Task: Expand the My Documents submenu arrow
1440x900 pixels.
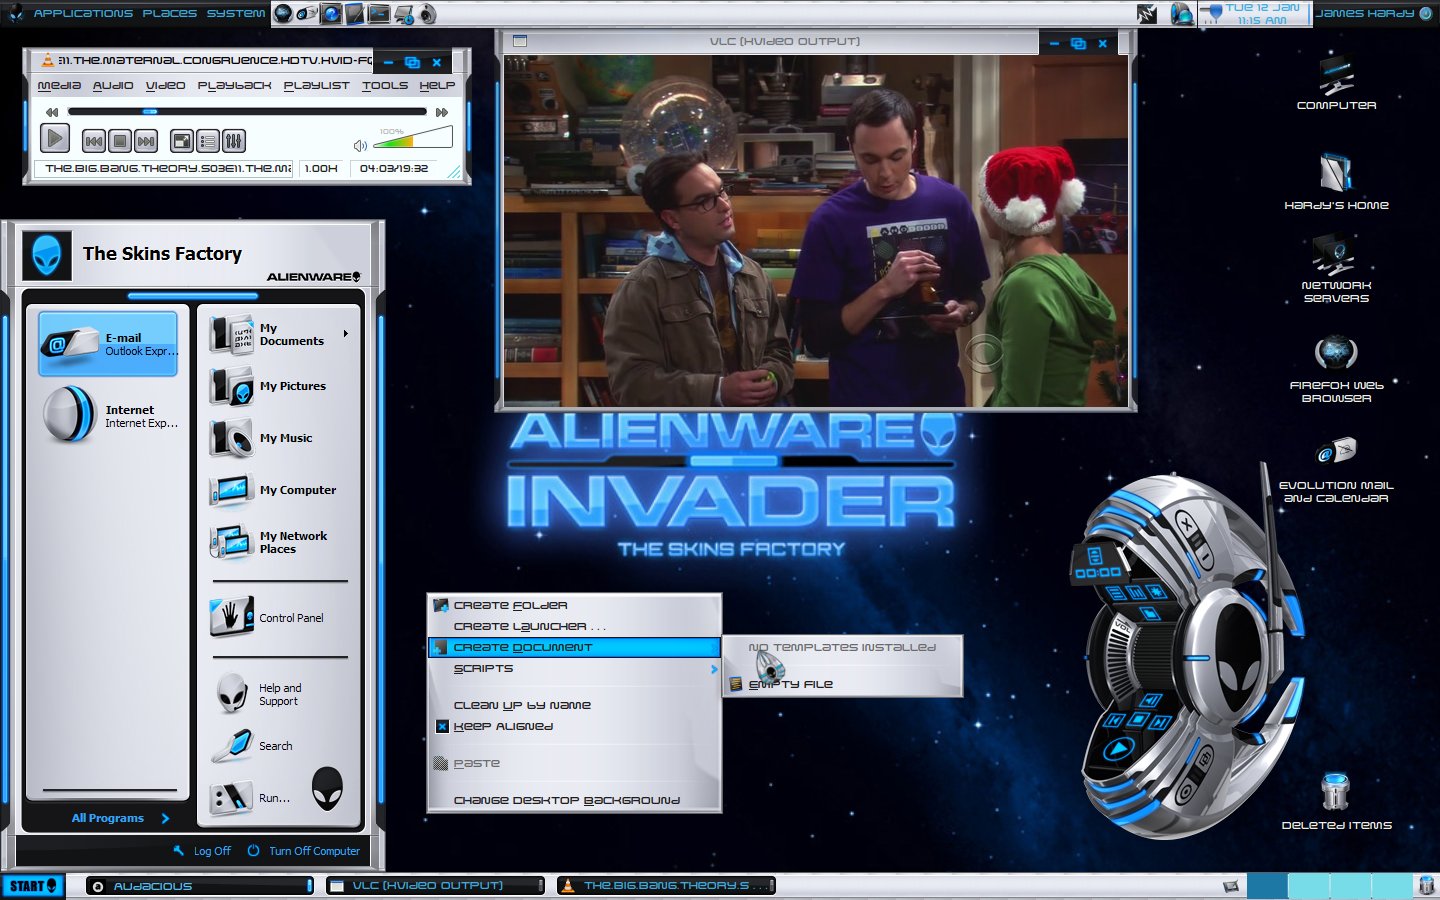Action: [346, 334]
